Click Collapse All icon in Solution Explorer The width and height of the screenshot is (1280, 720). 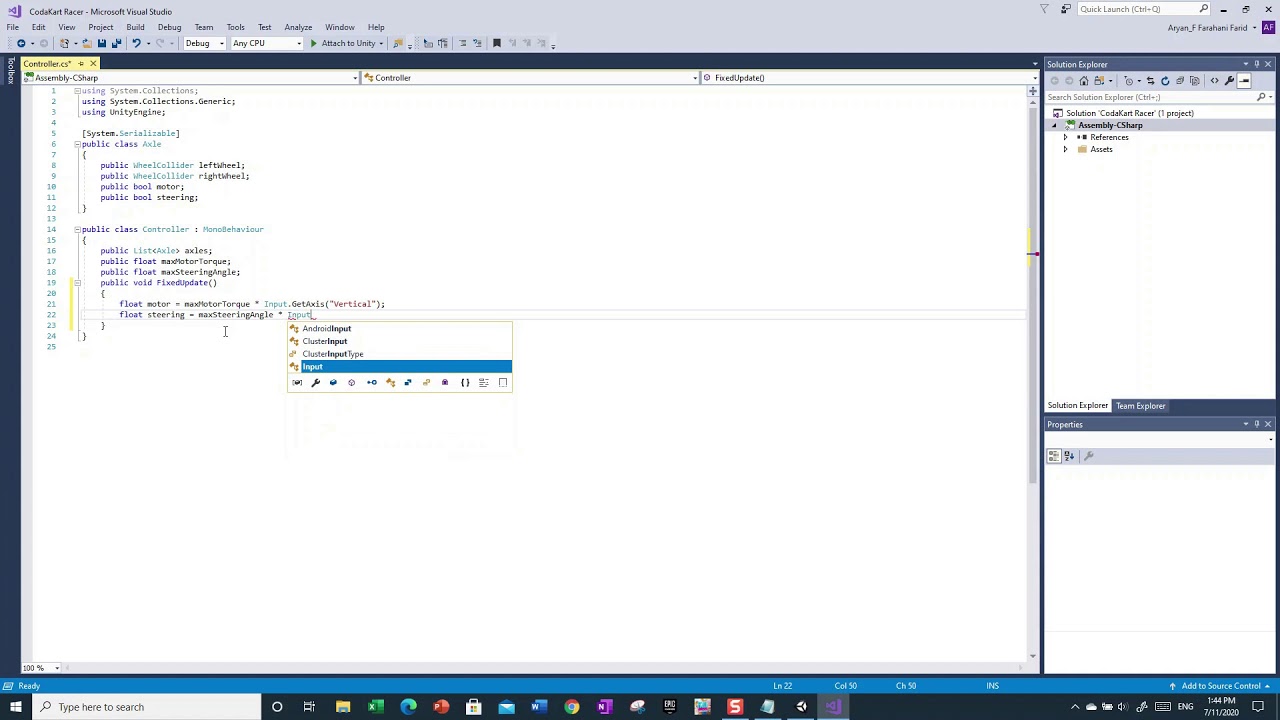click(x=1180, y=81)
